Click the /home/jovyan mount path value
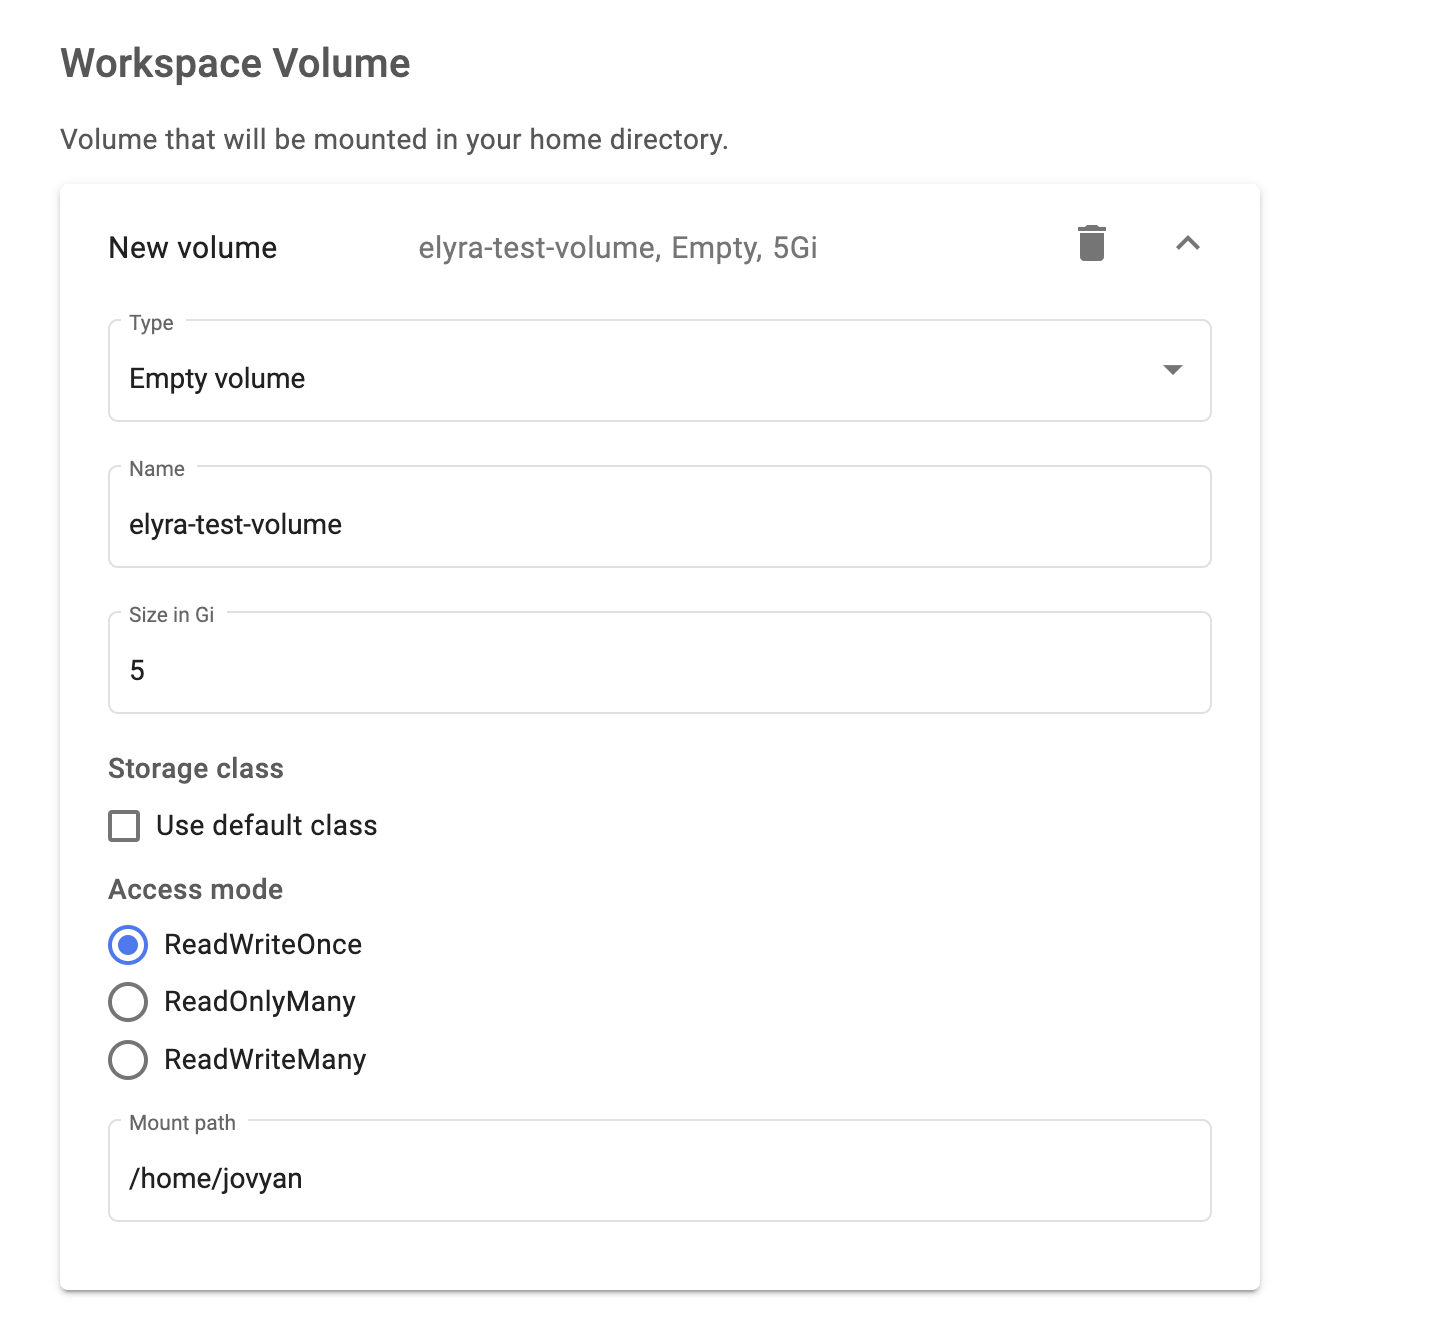This screenshot has height=1320, width=1430. (215, 1177)
